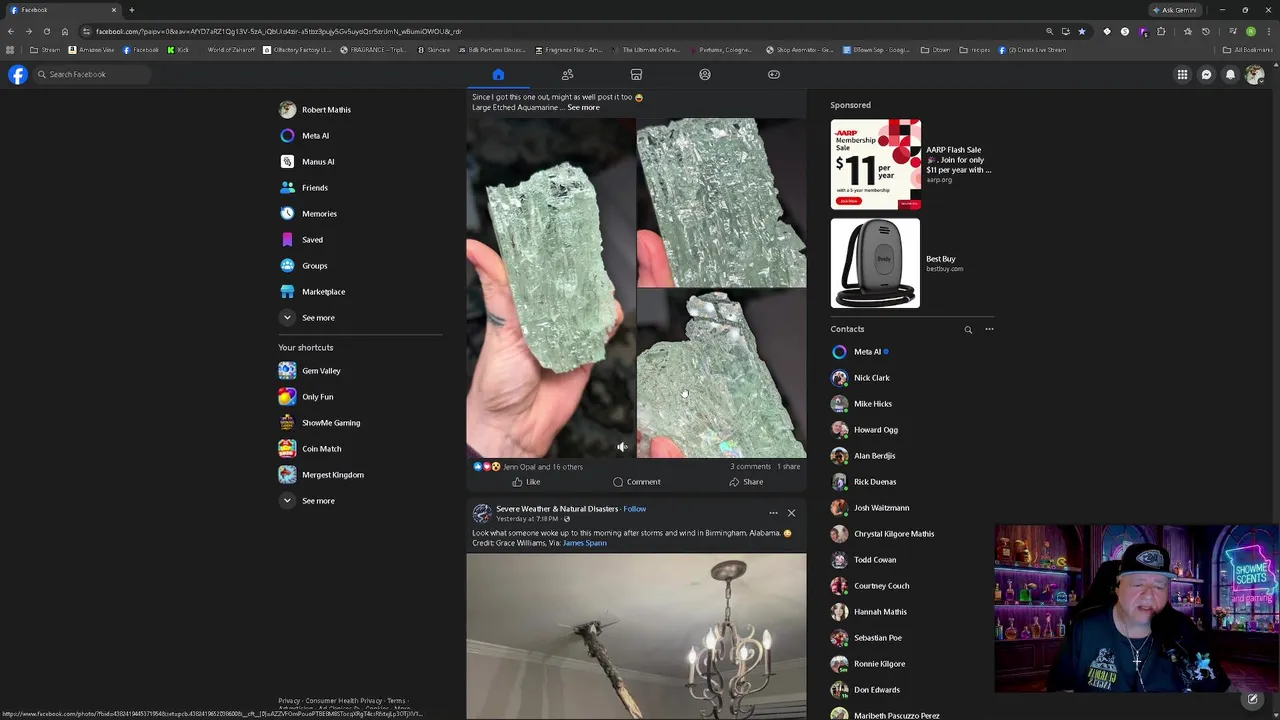
Task: Click the Search Facebook field
Action: [92, 74]
